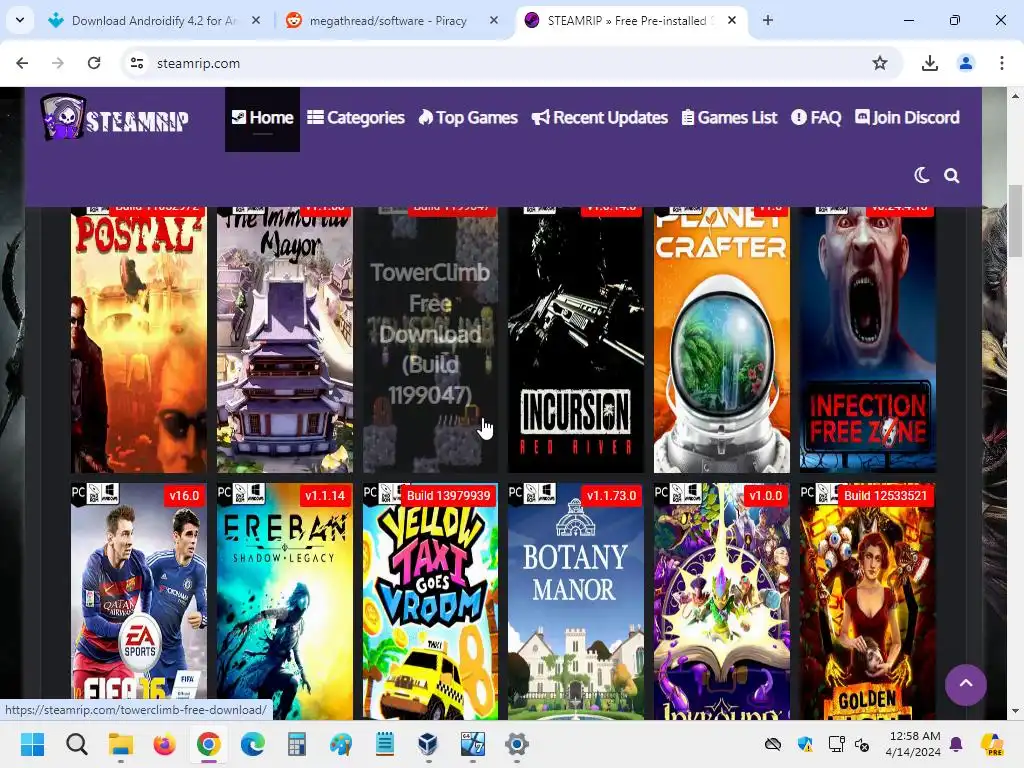Open a new browser tab

[x=768, y=21]
